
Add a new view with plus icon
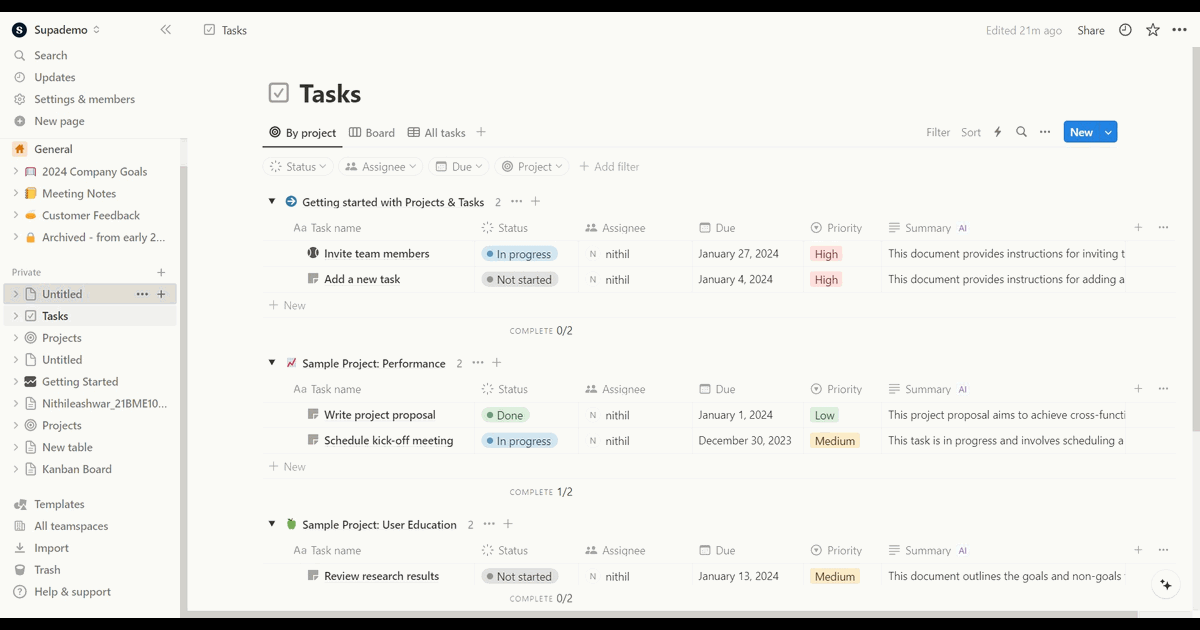pyautogui.click(x=481, y=132)
